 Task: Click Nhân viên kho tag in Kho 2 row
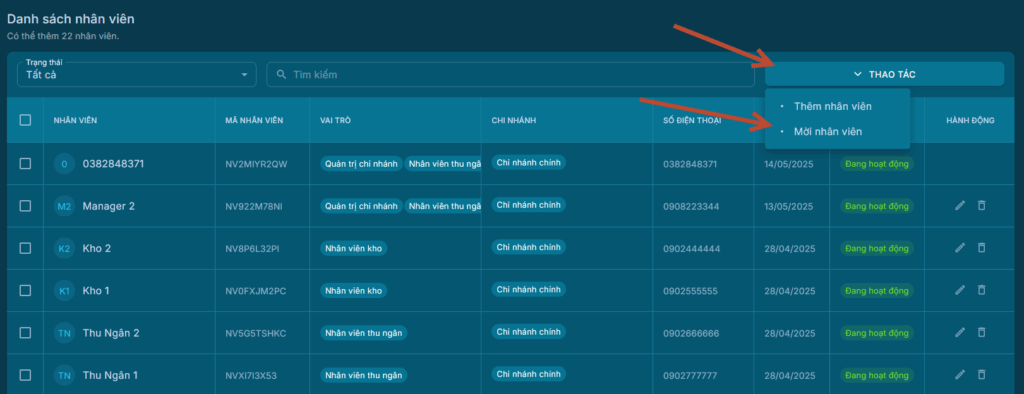353,248
